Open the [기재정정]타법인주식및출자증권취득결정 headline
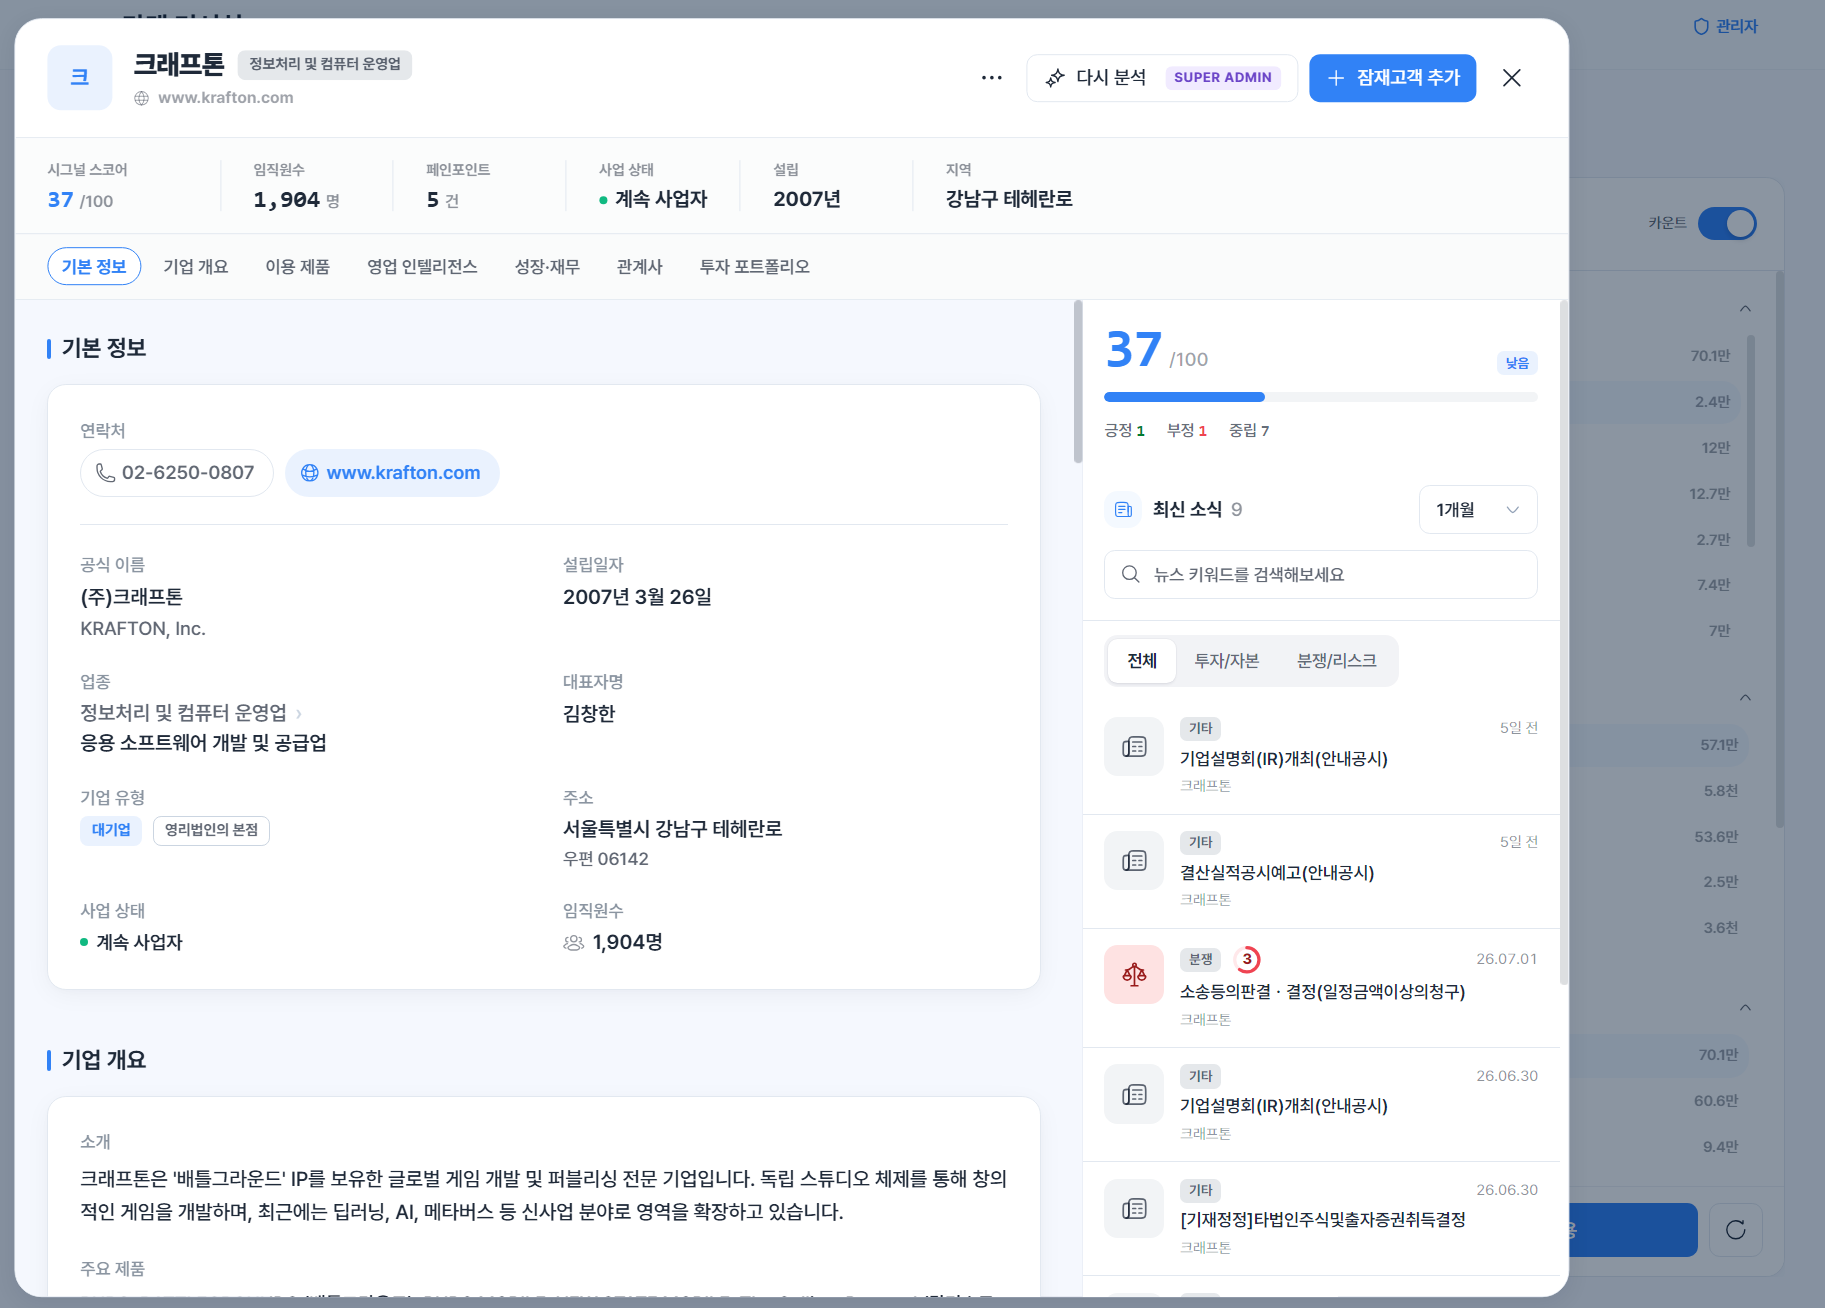The height and width of the screenshot is (1308, 1825). tap(1323, 1220)
